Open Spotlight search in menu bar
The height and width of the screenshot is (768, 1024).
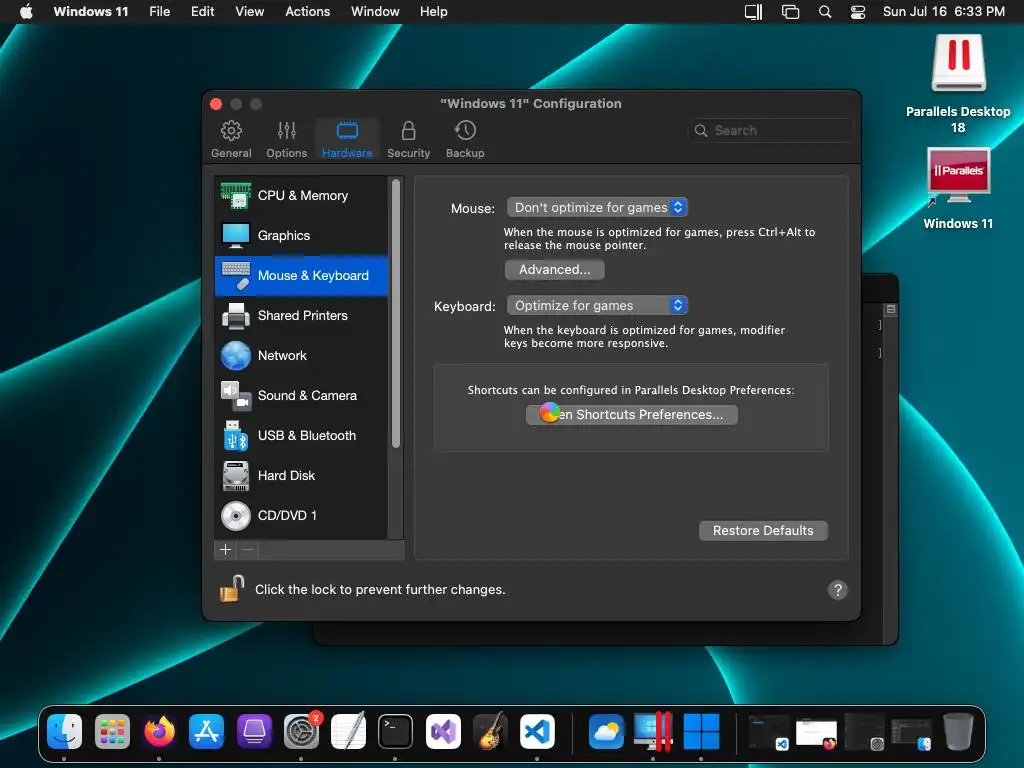click(825, 12)
